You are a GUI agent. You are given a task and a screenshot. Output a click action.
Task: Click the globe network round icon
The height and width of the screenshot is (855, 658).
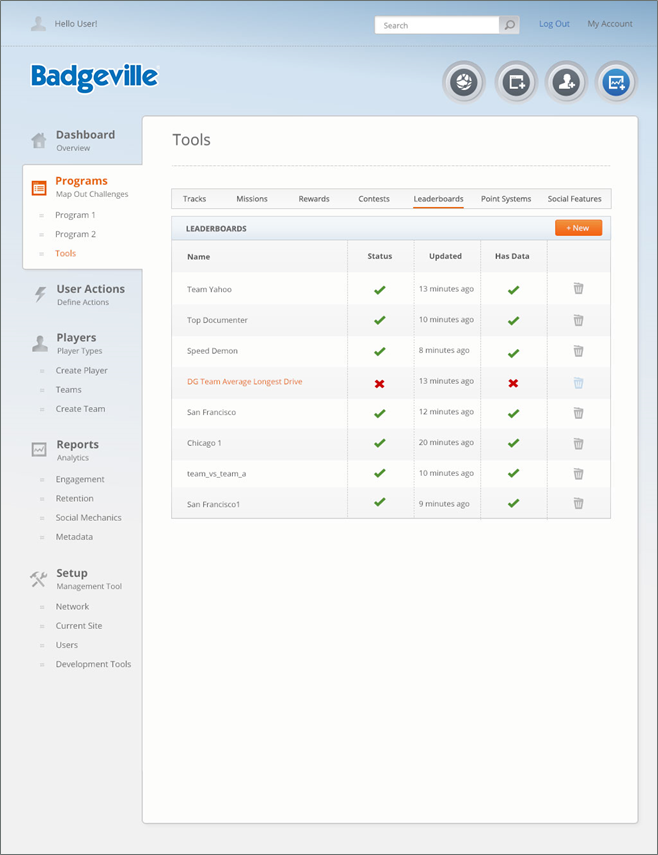[464, 83]
